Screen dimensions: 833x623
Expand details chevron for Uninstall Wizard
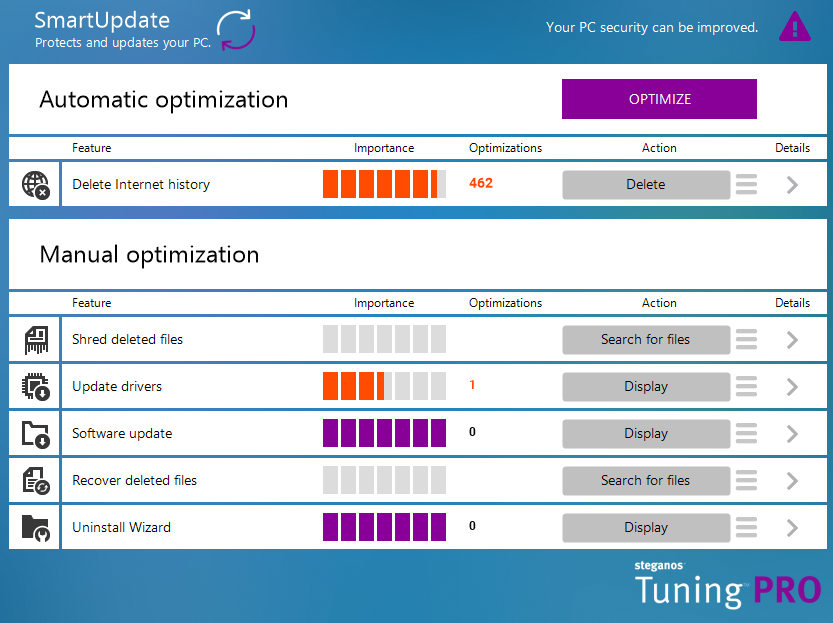(792, 528)
